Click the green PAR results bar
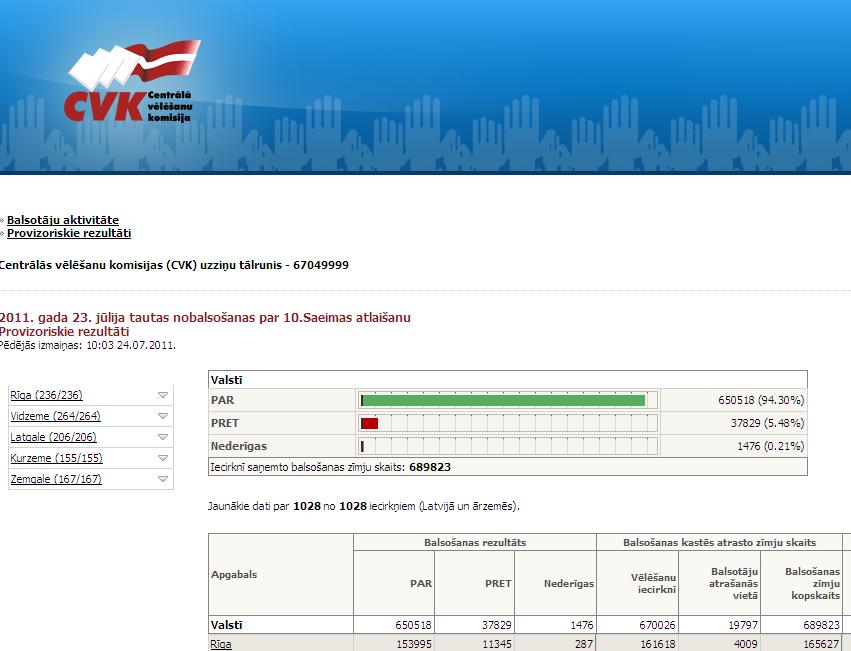Screen dimensions: 851x651 click(503, 400)
